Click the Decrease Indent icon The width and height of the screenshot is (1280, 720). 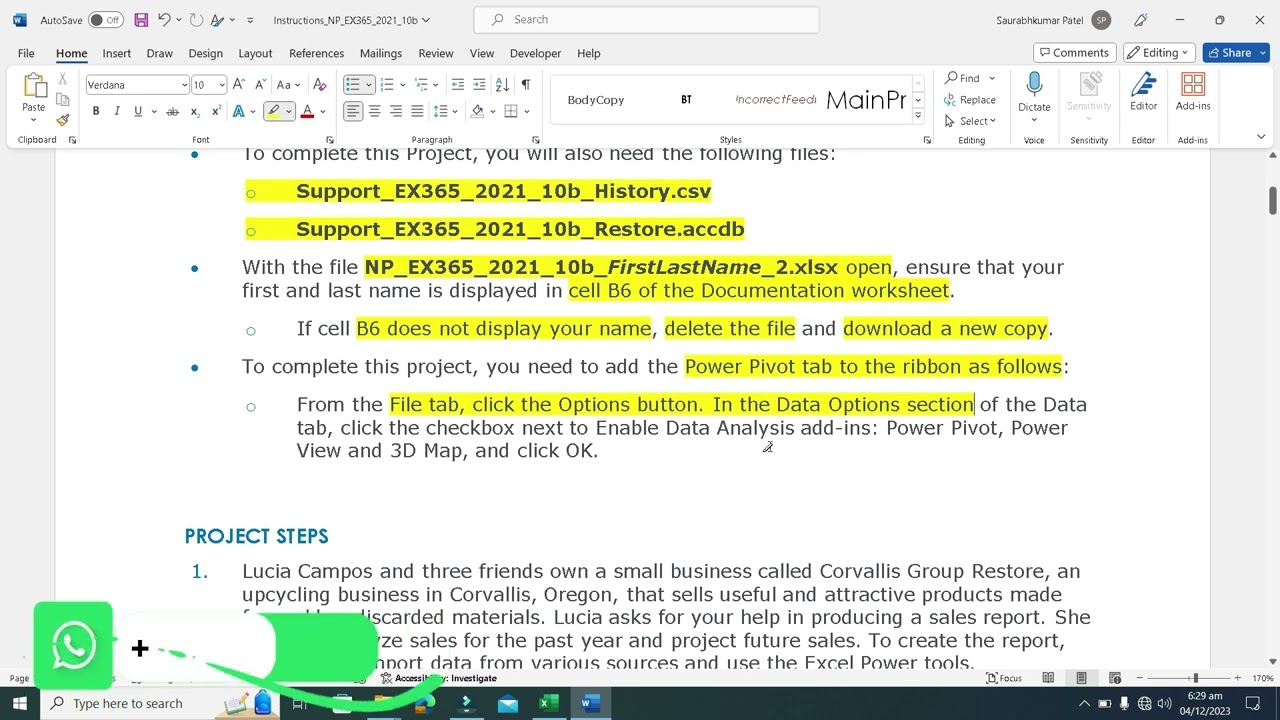(x=458, y=85)
